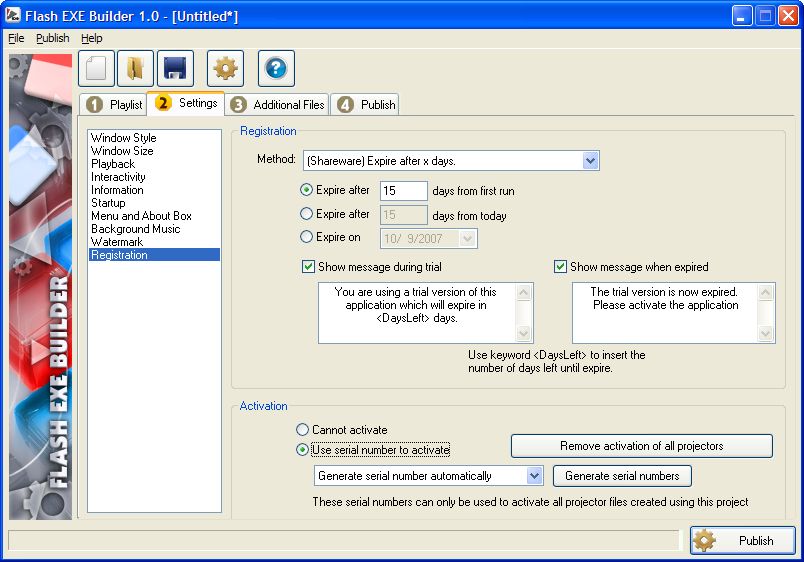Viewport: 804px width, 562px height.
Task: Click the Flash EXE Builder title bar icon
Action: click(x=13, y=15)
